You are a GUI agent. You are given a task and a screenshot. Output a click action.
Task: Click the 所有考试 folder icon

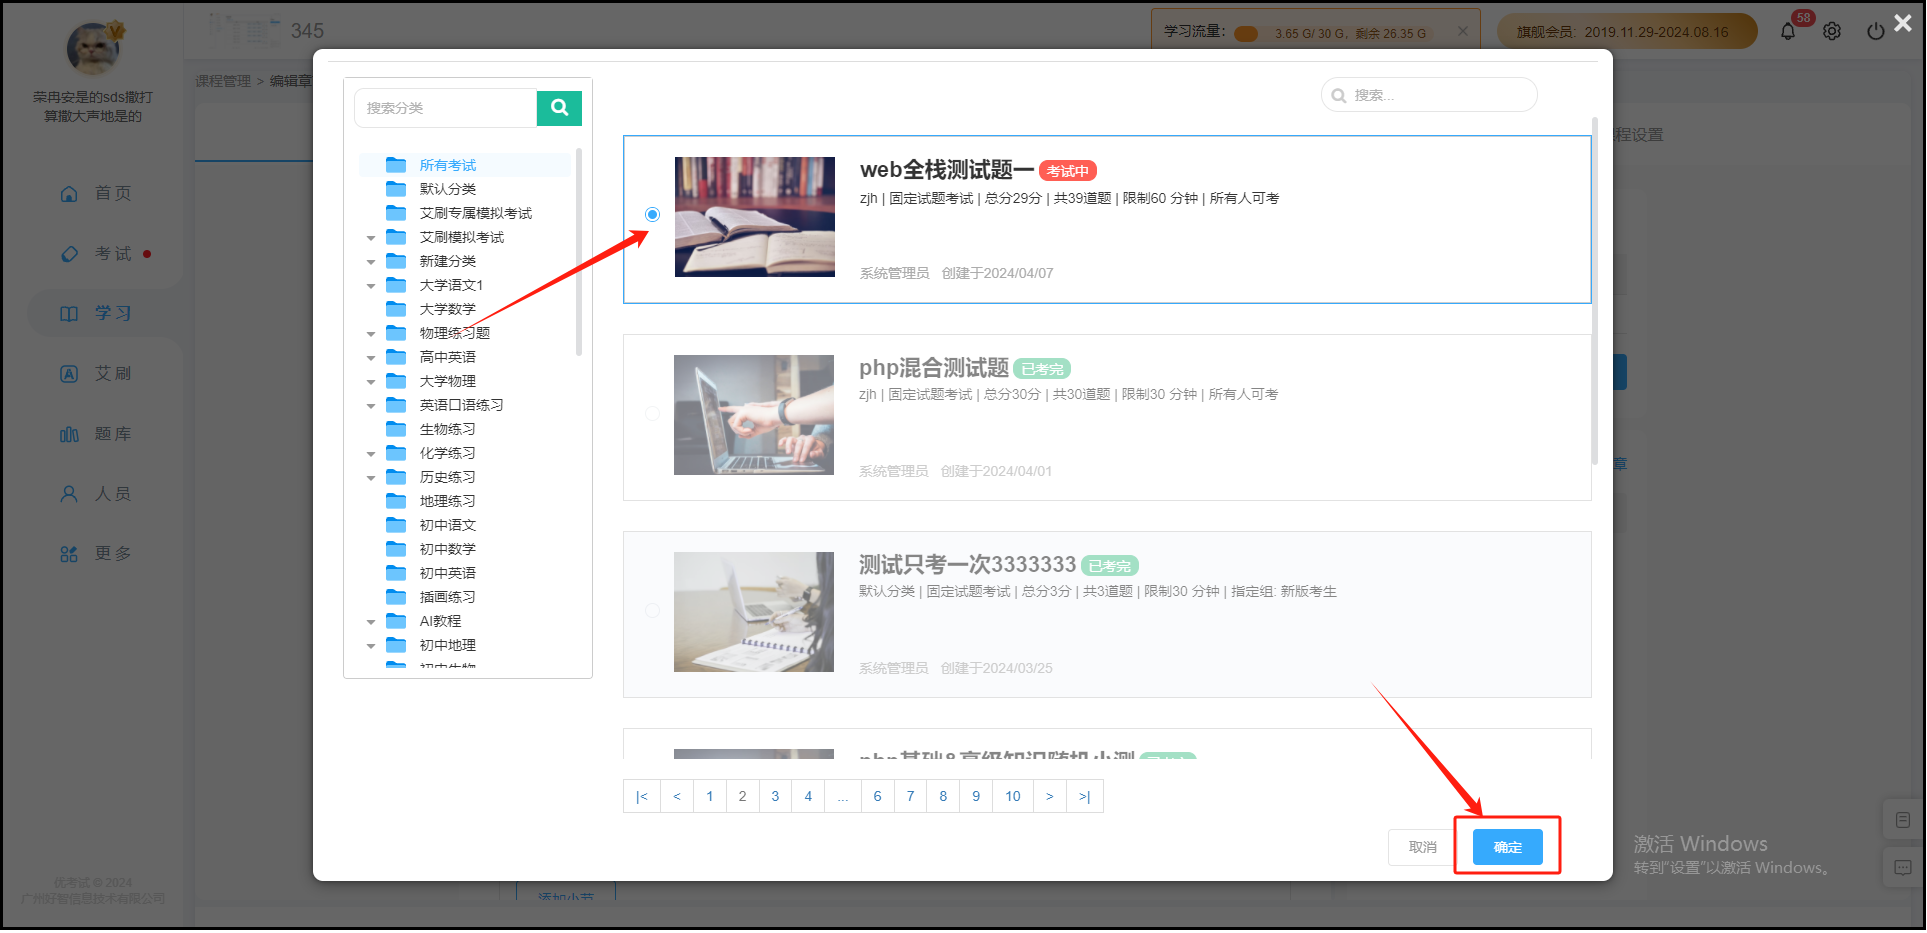396,165
